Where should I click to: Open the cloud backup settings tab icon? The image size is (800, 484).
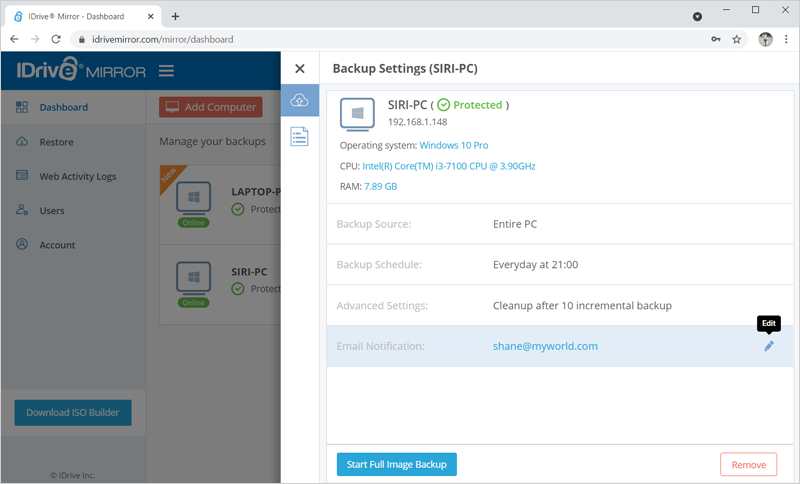pyautogui.click(x=299, y=100)
